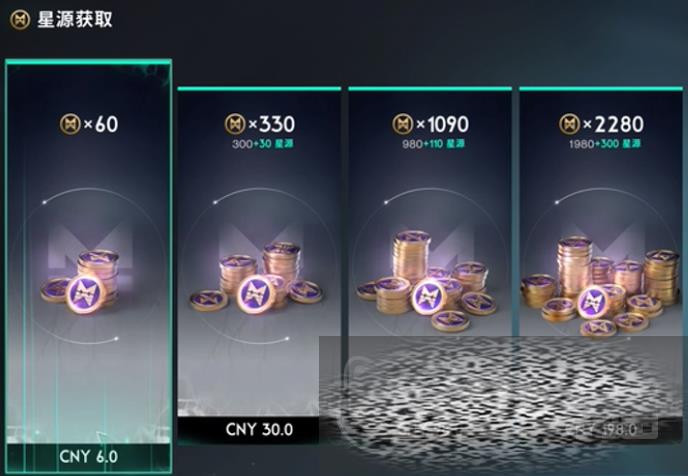Click the ×1090 amount text

point(442,124)
